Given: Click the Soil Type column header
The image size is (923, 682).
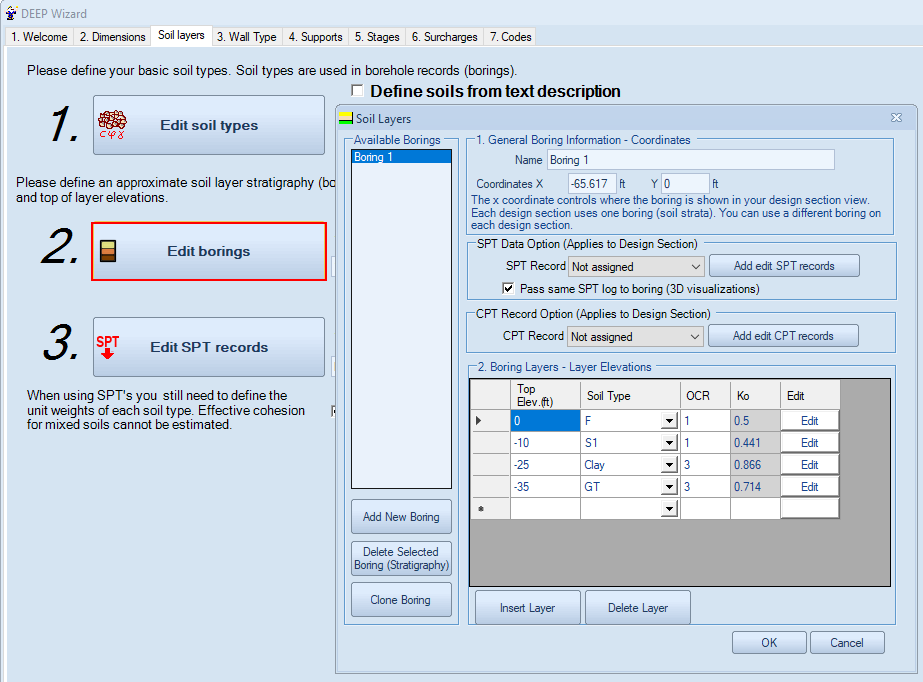Looking at the screenshot, I should pyautogui.click(x=630, y=395).
